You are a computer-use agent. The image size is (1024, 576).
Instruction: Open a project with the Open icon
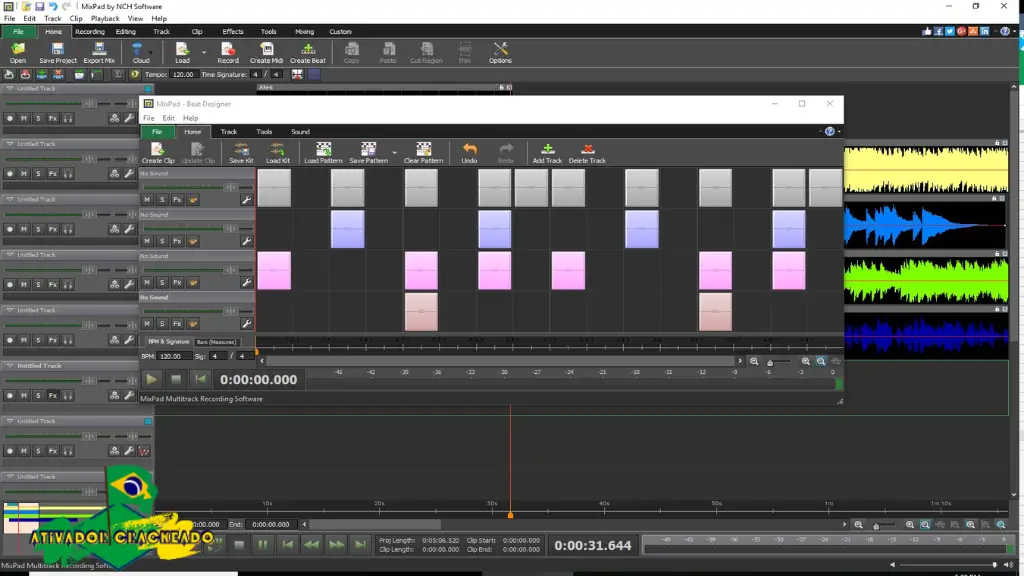point(18,53)
